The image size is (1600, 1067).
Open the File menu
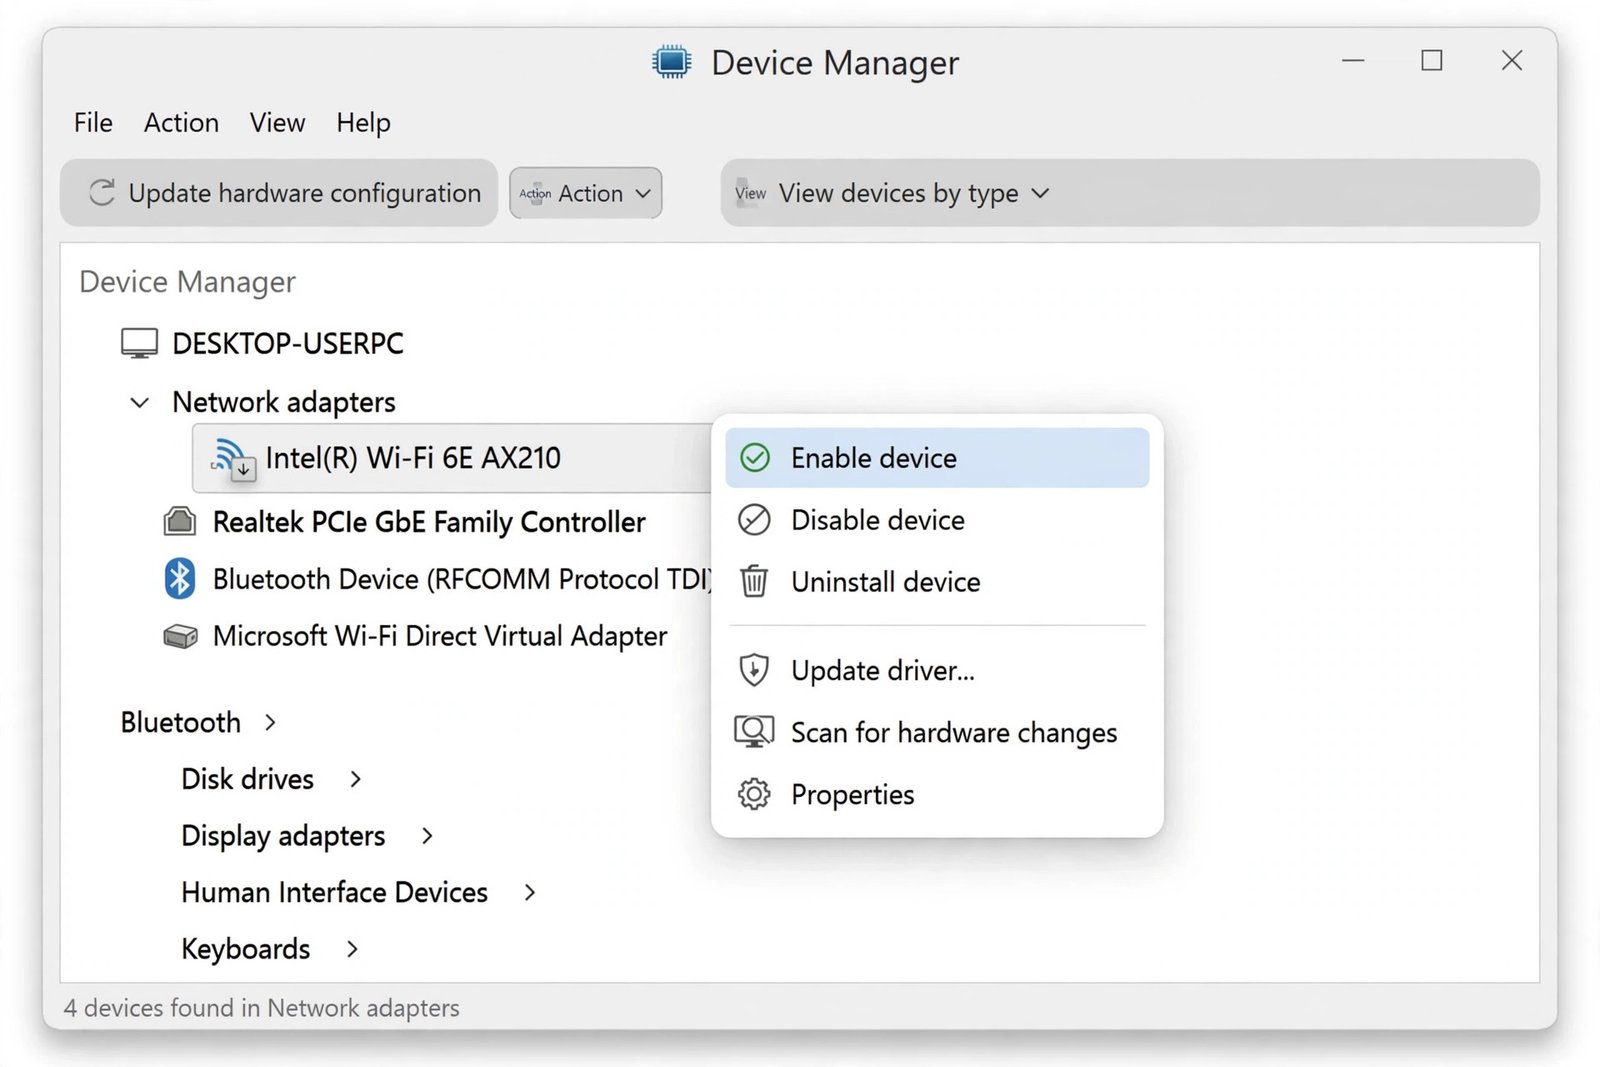[x=93, y=122]
